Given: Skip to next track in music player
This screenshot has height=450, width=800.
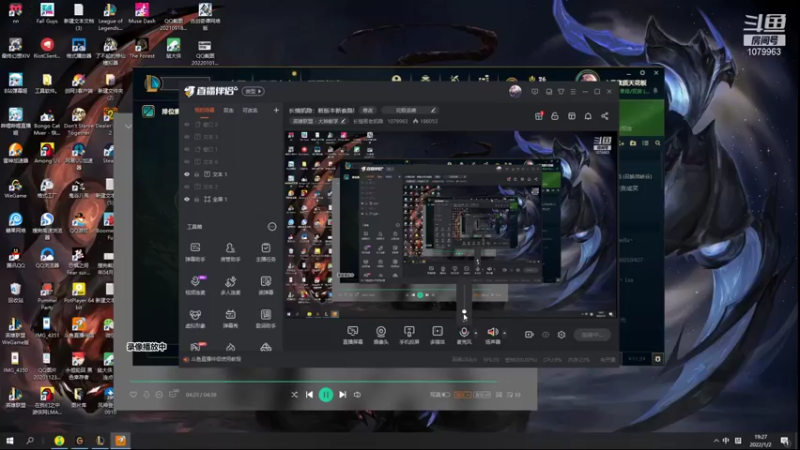Looking at the screenshot, I should 343,394.
